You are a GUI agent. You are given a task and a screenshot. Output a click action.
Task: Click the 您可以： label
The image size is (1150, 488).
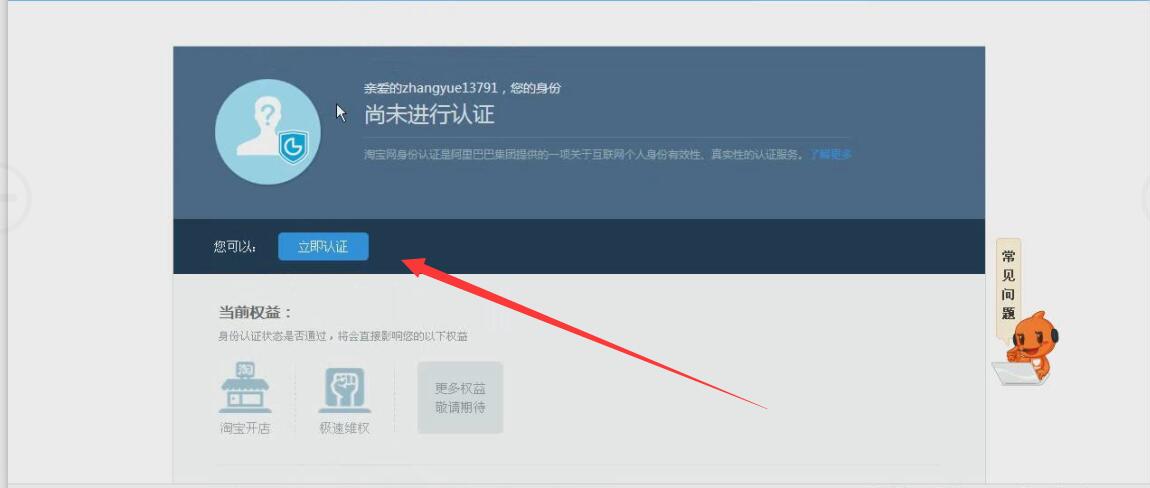tap(235, 247)
